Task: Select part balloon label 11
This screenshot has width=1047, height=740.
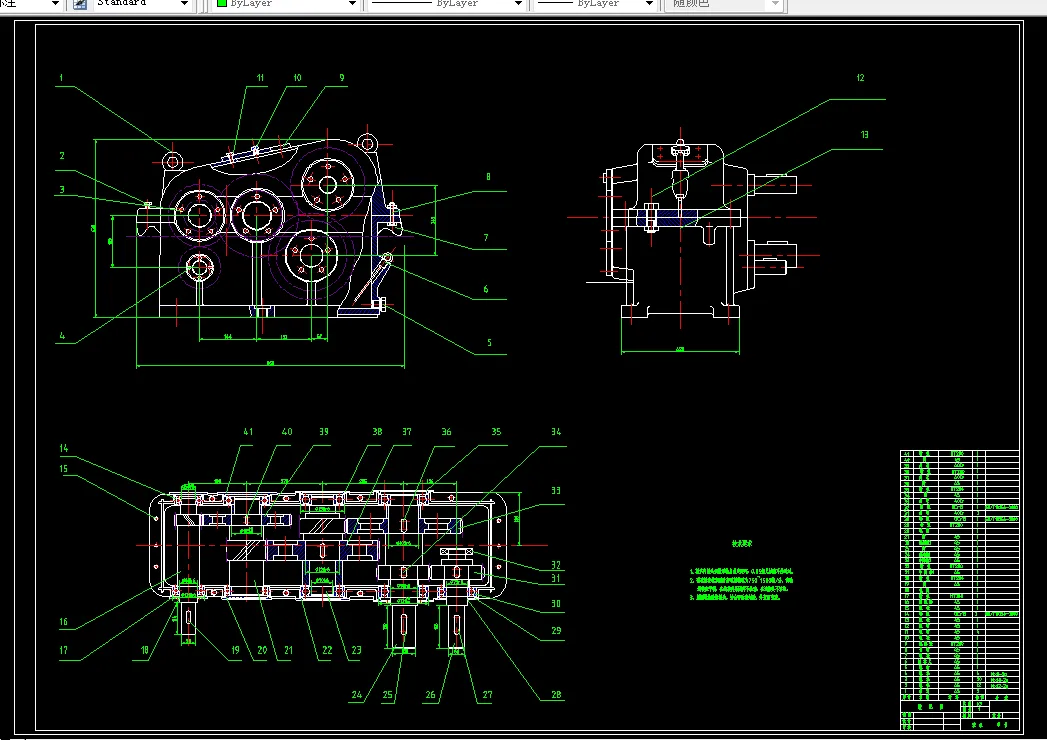Action: click(x=260, y=77)
